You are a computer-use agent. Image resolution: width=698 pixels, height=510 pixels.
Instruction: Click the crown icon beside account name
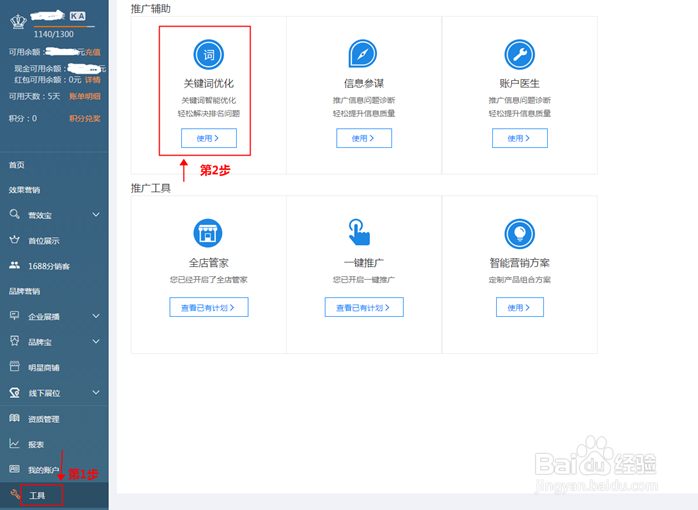click(18, 21)
